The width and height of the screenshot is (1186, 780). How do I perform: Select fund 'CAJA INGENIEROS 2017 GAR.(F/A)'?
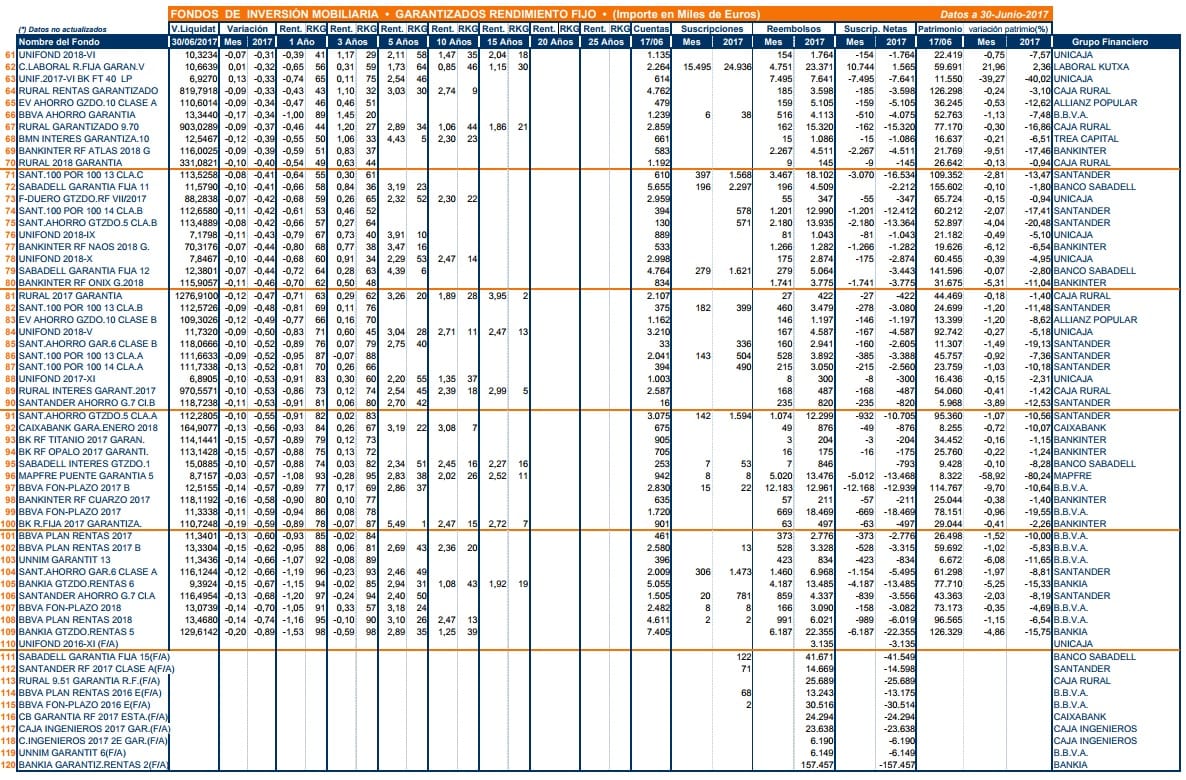pyautogui.click(x=95, y=729)
